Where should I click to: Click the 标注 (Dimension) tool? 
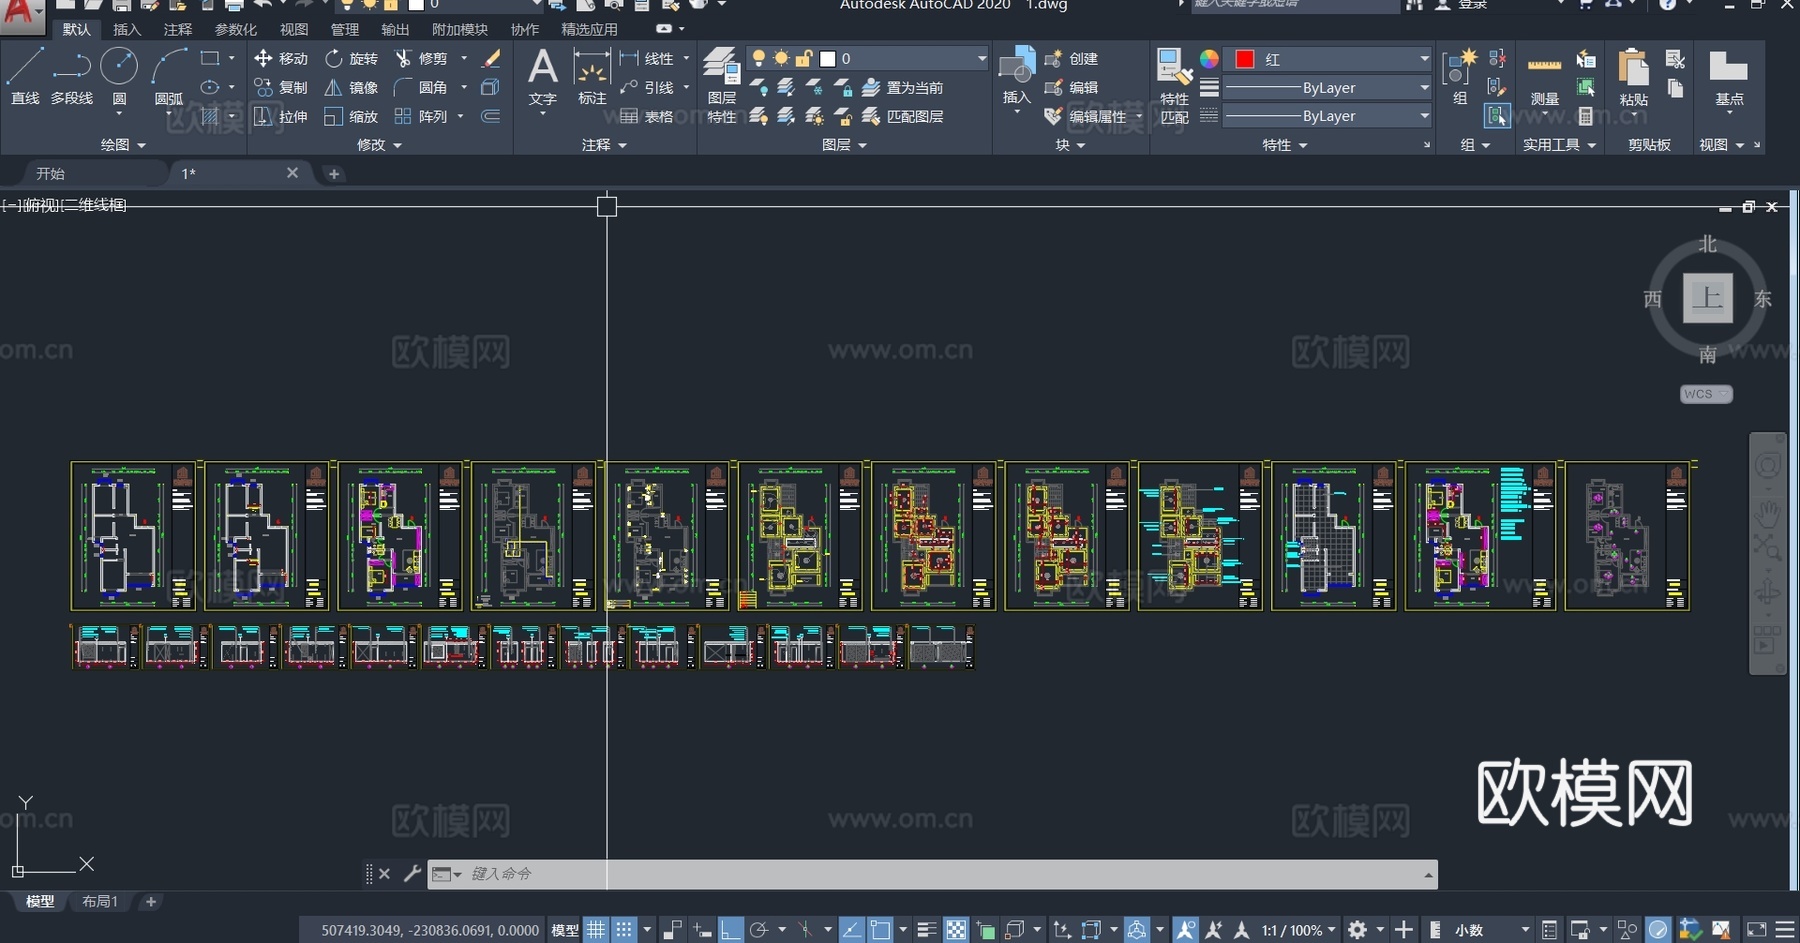tap(592, 77)
